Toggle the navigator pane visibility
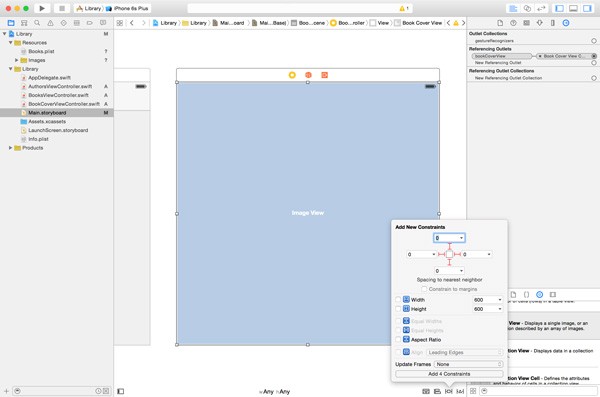 (559, 8)
